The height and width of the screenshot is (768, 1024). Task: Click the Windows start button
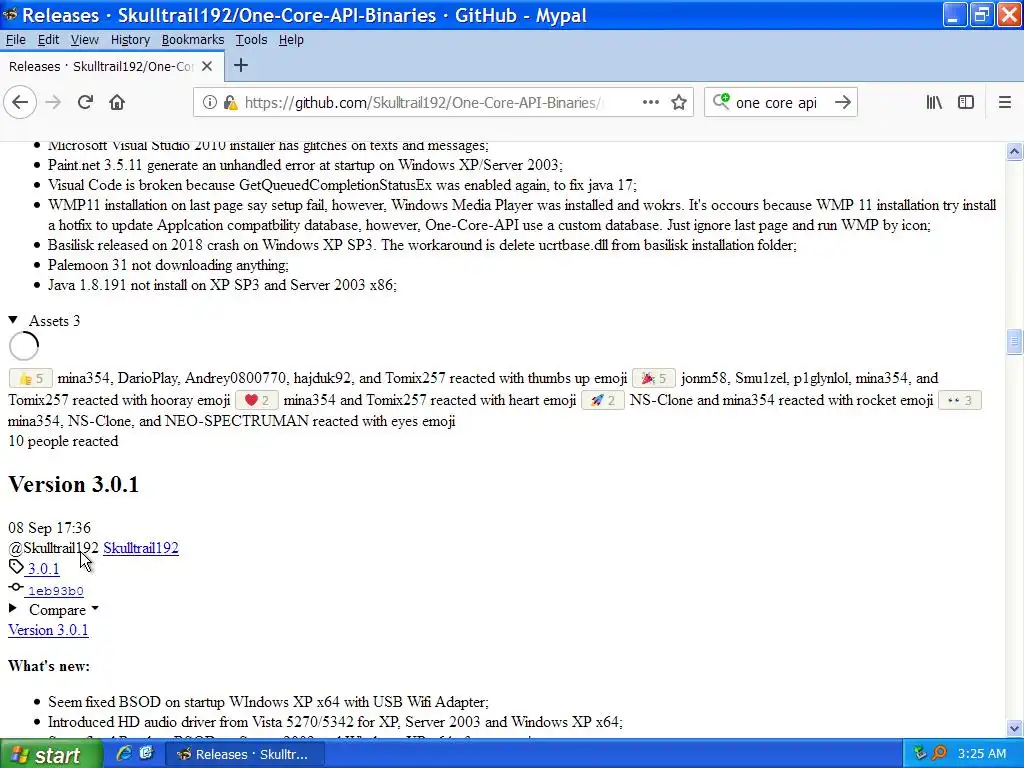[x=51, y=754]
